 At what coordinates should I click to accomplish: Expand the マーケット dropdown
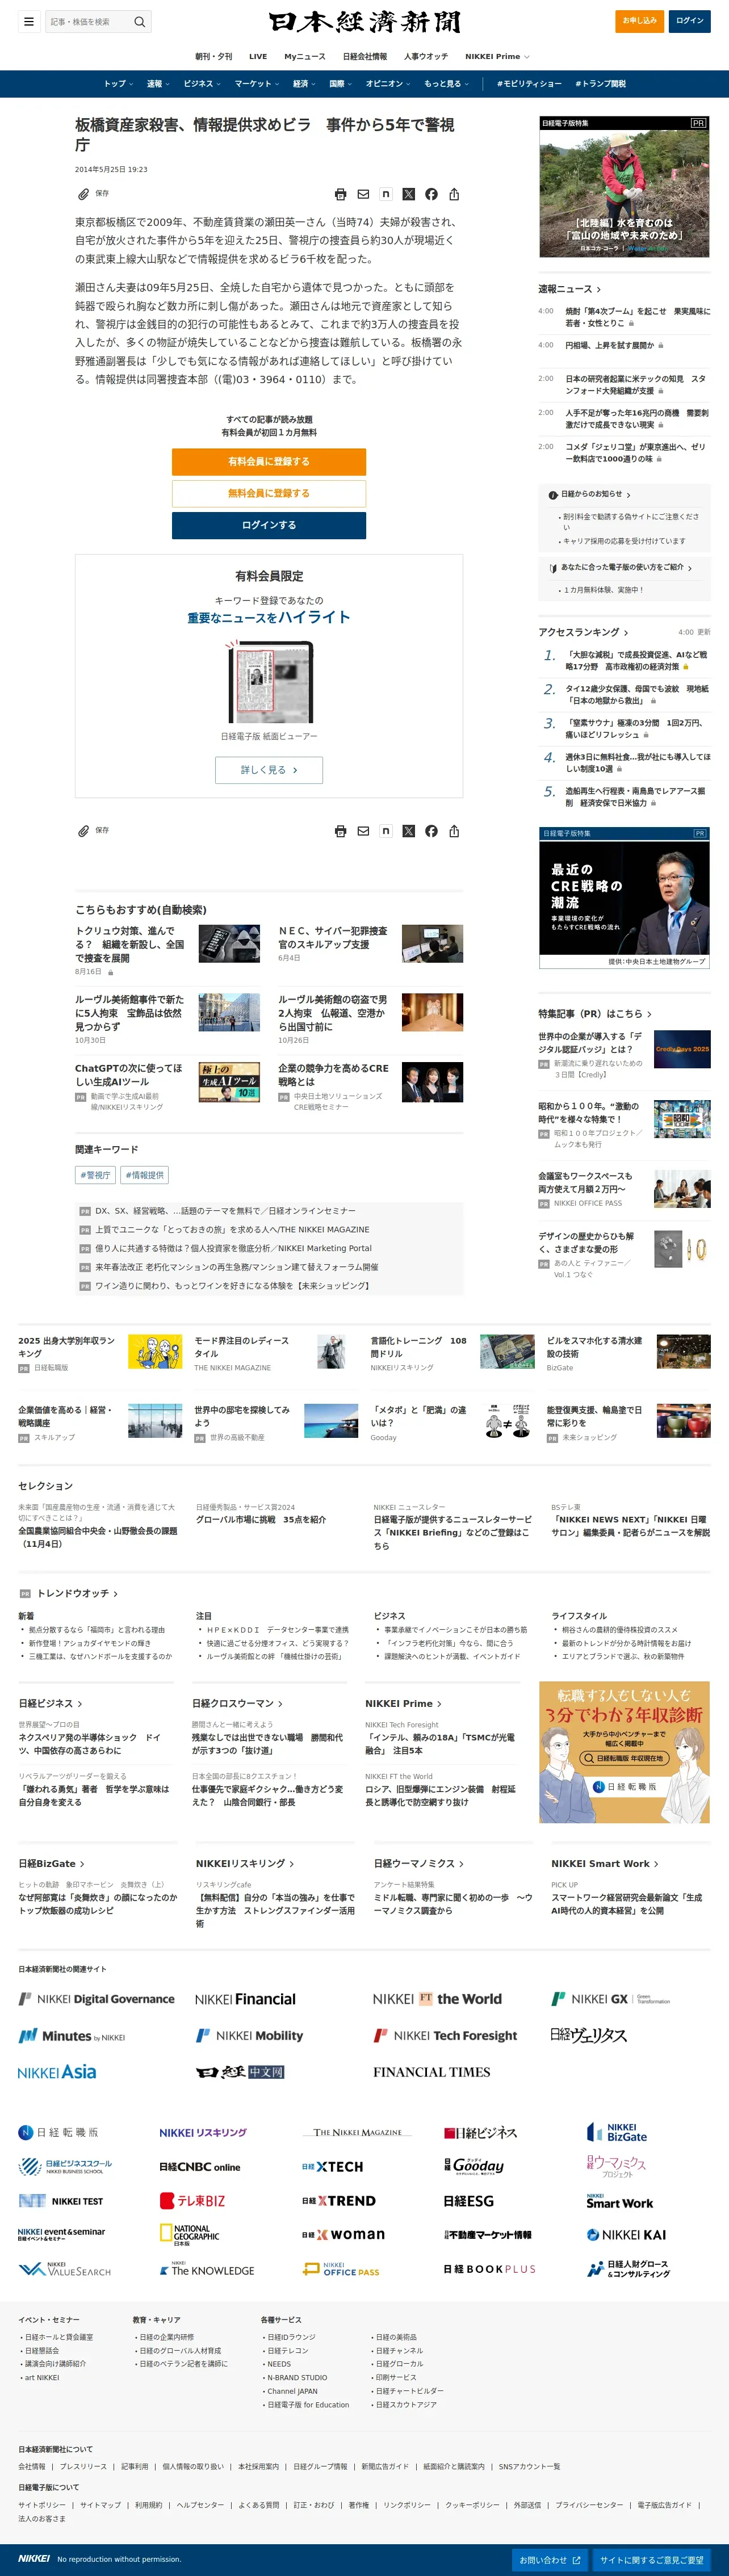[x=256, y=84]
